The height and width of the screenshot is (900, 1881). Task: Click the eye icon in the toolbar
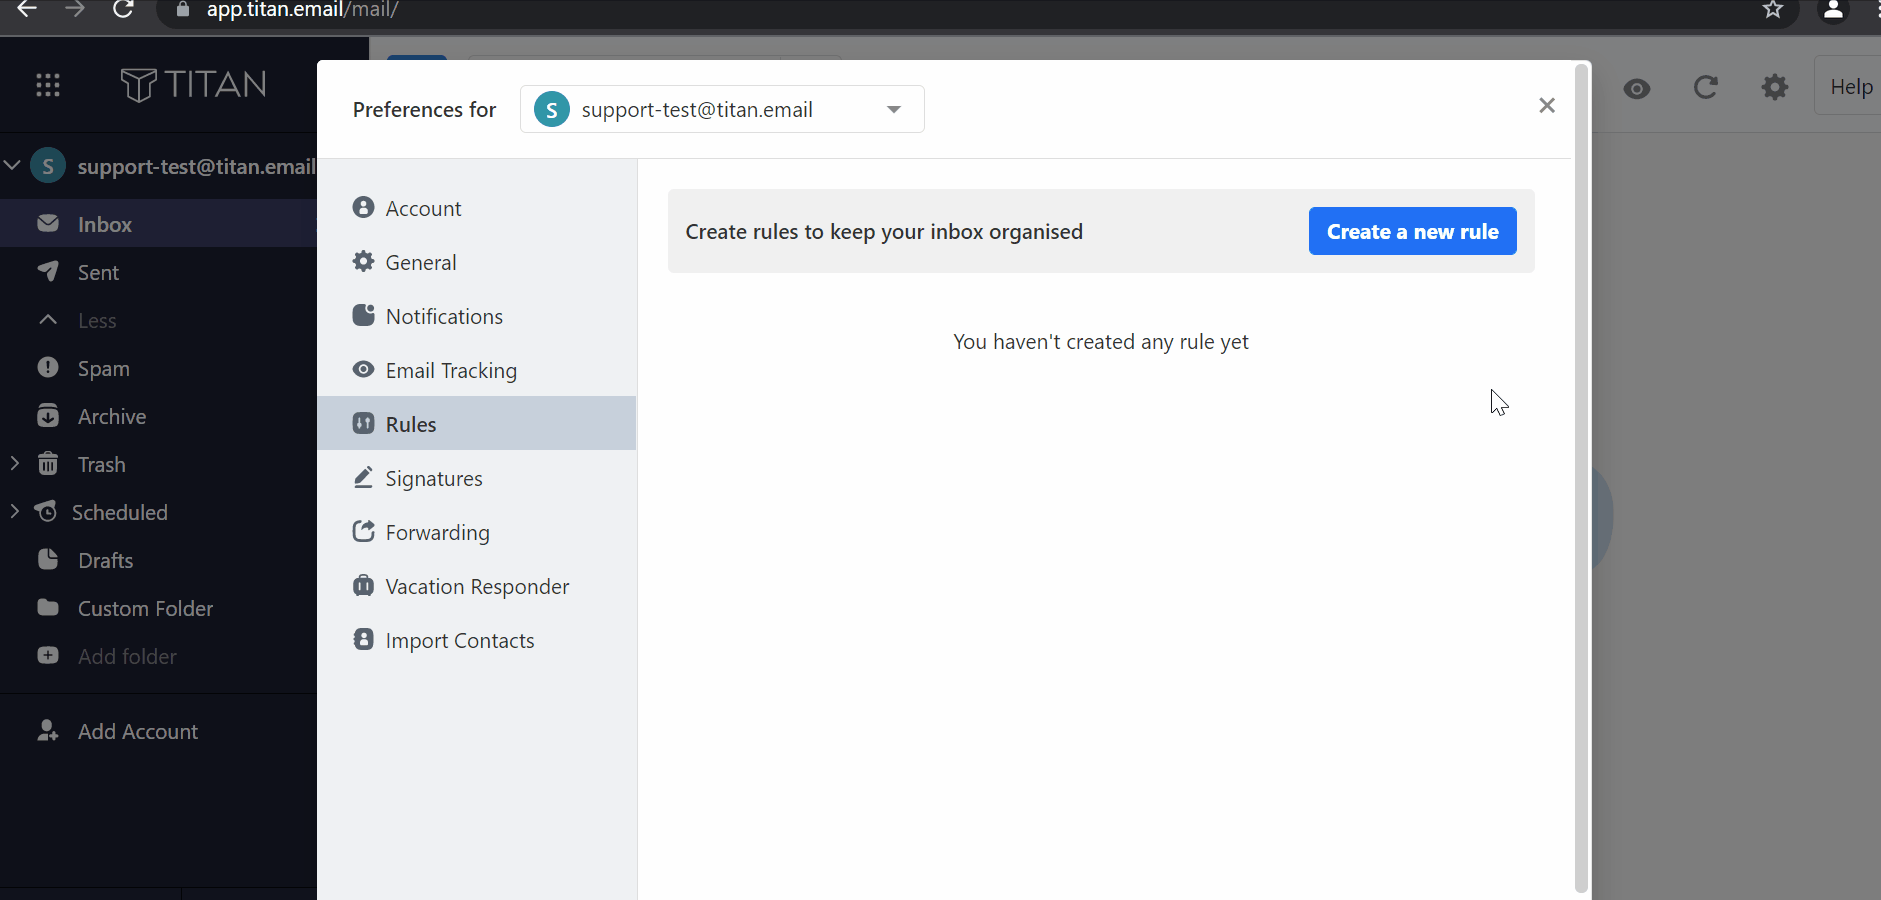(1636, 89)
